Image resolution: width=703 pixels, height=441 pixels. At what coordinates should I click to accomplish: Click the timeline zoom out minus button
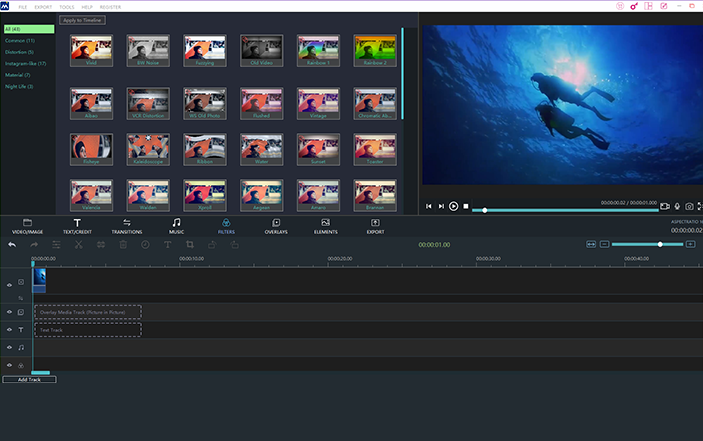[604, 244]
